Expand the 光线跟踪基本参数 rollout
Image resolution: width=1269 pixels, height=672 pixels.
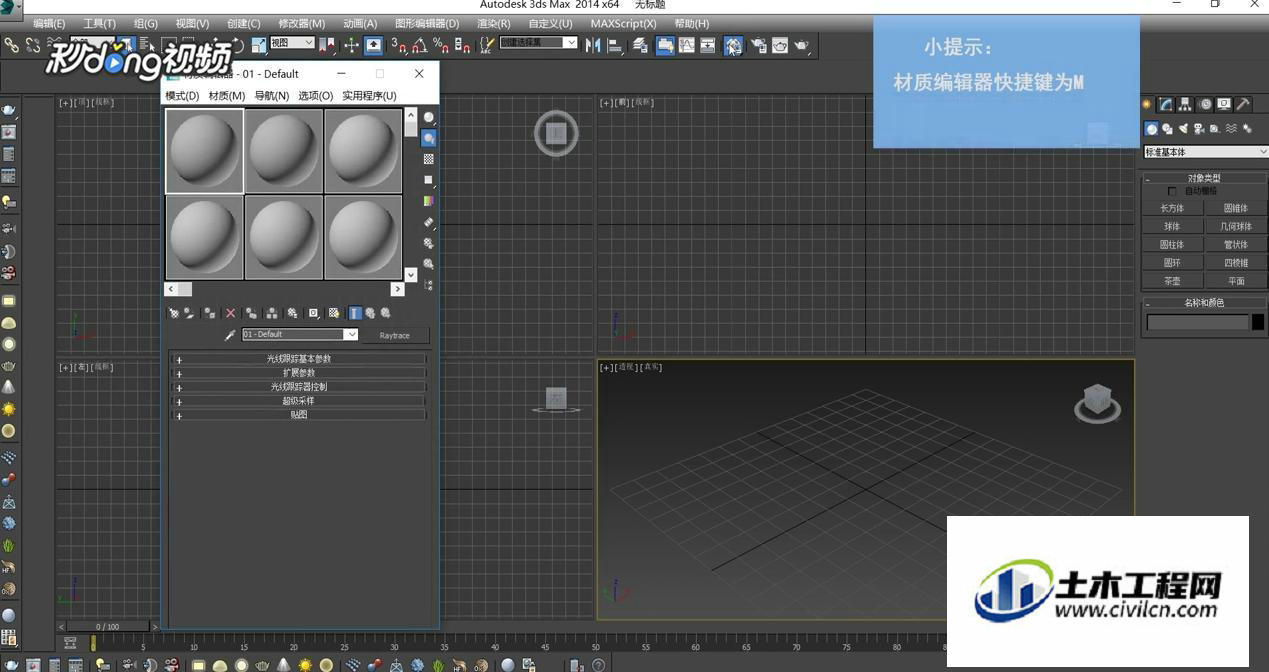(x=299, y=358)
